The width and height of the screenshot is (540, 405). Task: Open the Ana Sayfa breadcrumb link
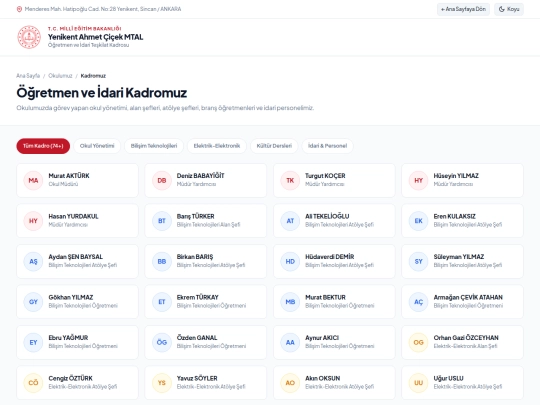coord(28,76)
